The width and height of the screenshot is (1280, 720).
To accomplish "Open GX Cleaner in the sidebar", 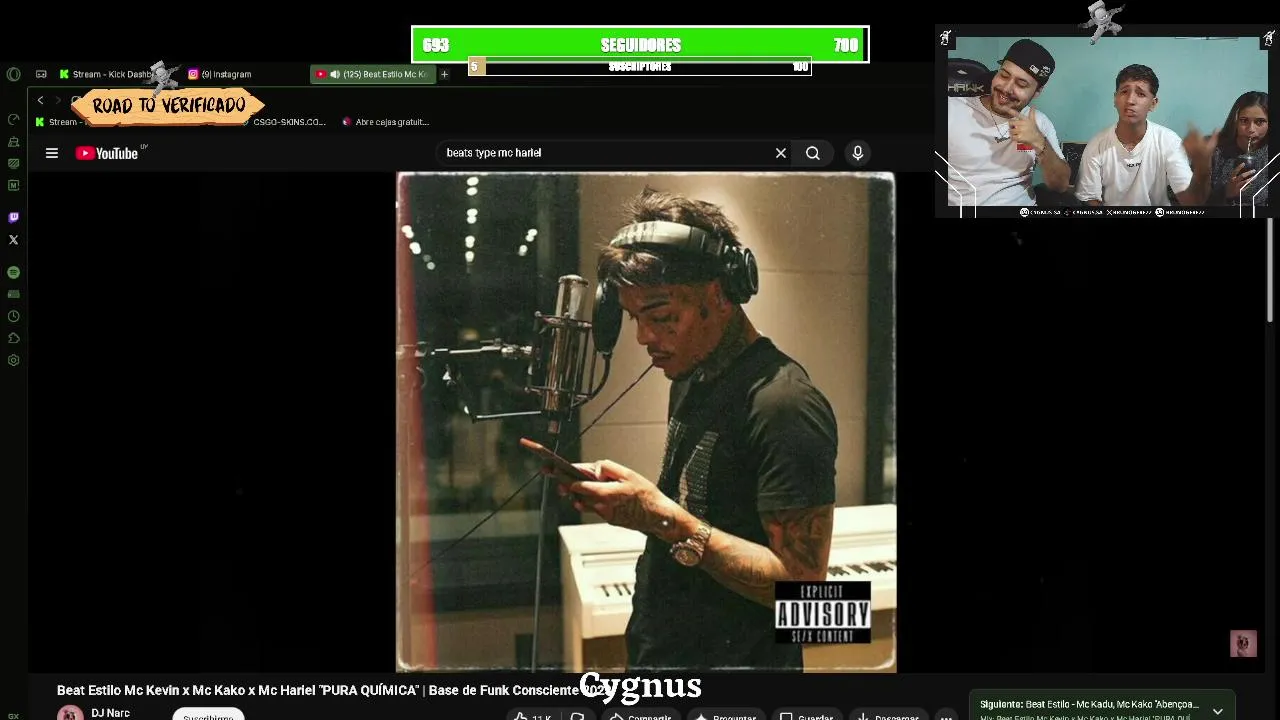I will (x=13, y=142).
